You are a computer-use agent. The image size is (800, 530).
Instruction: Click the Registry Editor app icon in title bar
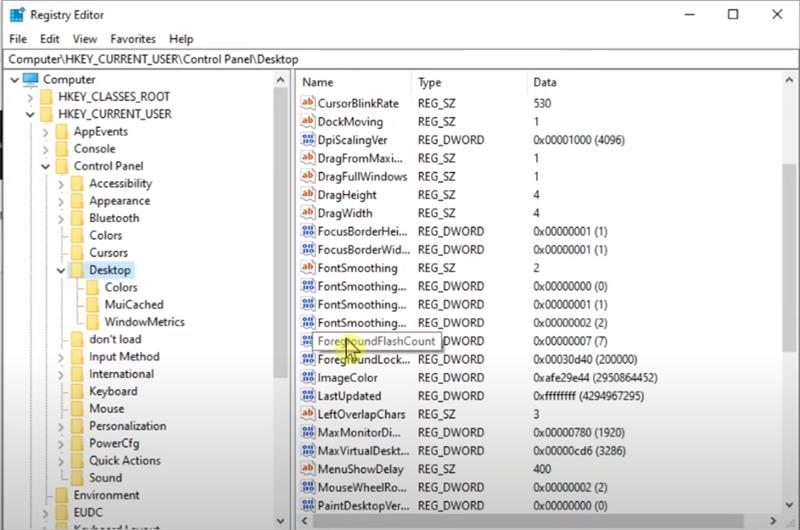coord(17,15)
